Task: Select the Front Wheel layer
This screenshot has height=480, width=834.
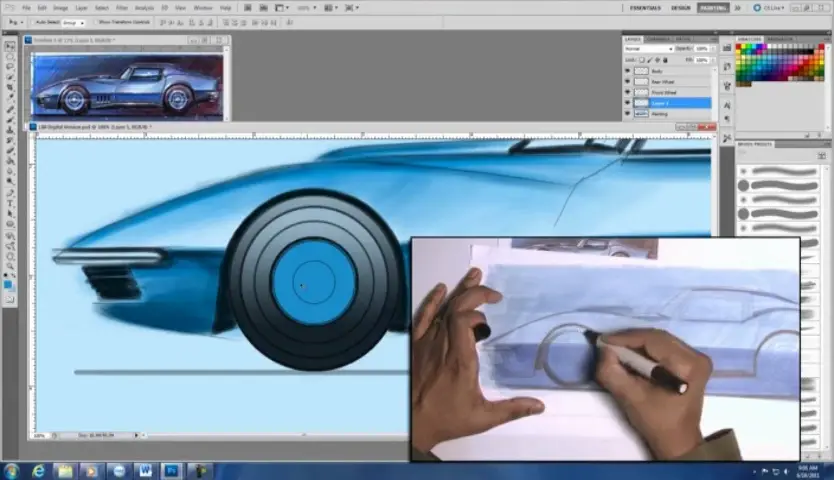Action: [x=665, y=92]
